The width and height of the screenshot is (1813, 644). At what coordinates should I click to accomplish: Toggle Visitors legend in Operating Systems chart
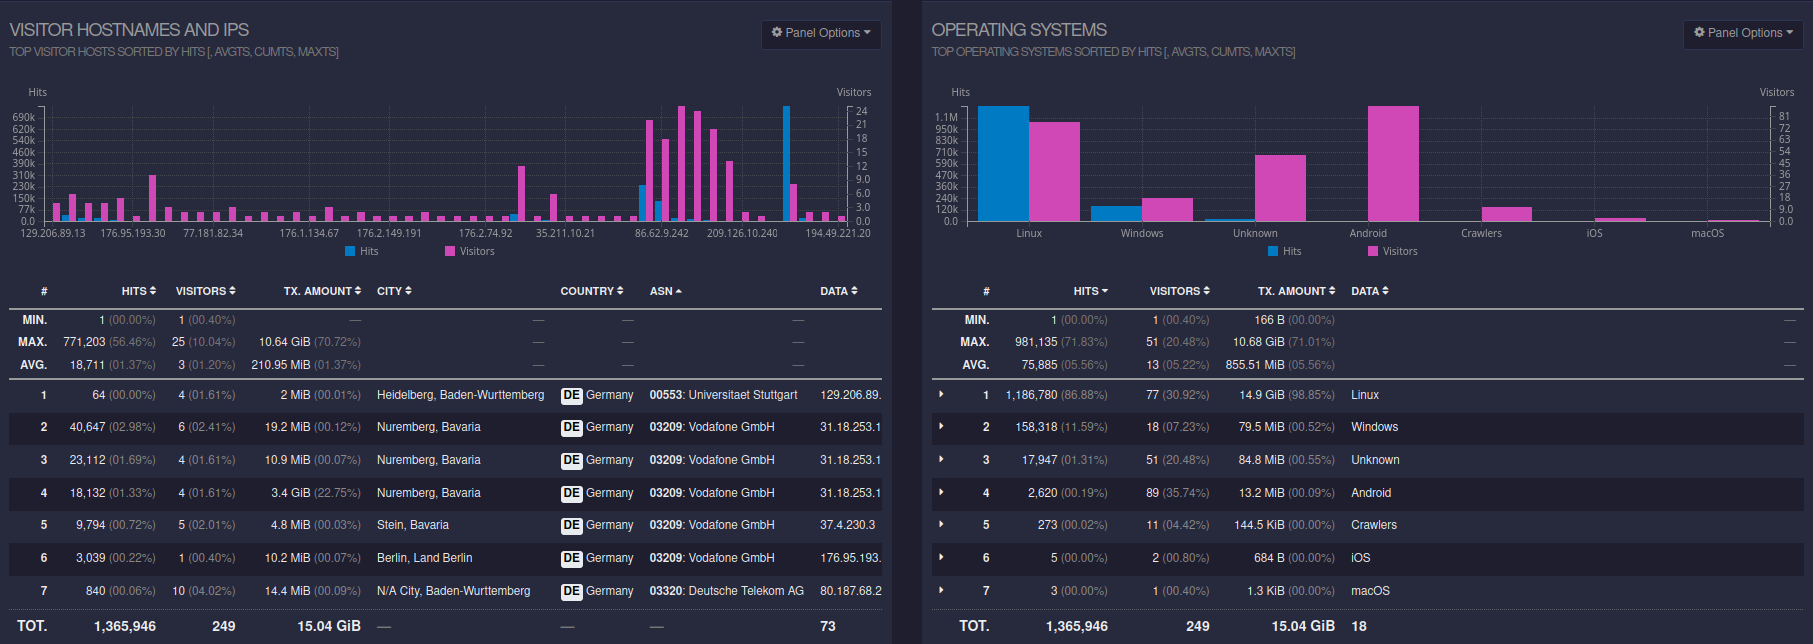click(1393, 251)
